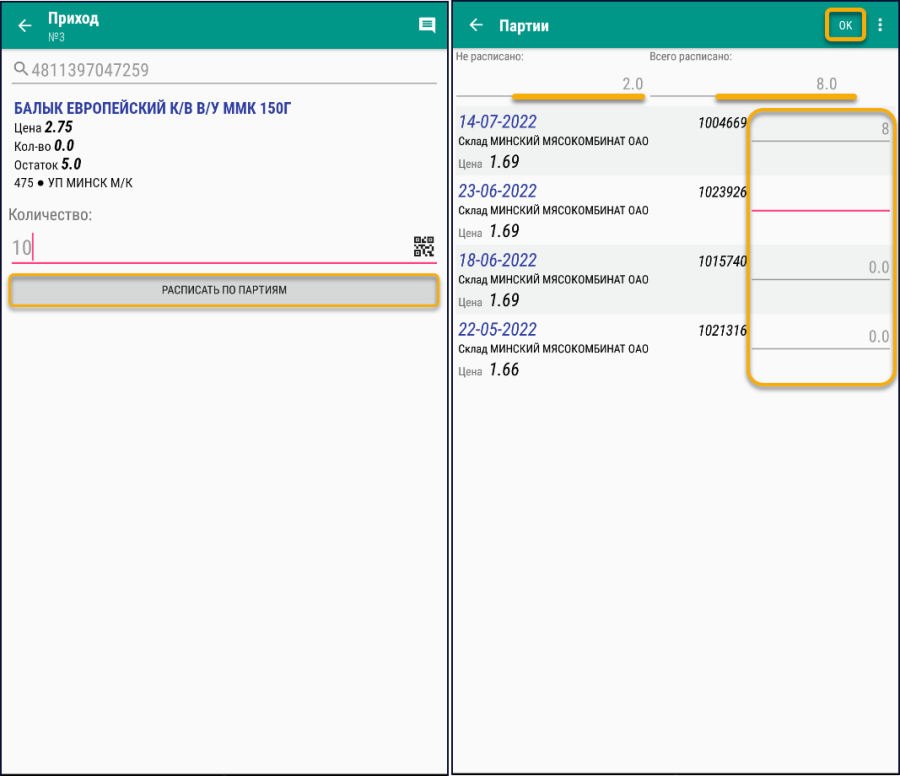Go back from the Приход screen
Screen dimensions: 900x776
click(25, 26)
